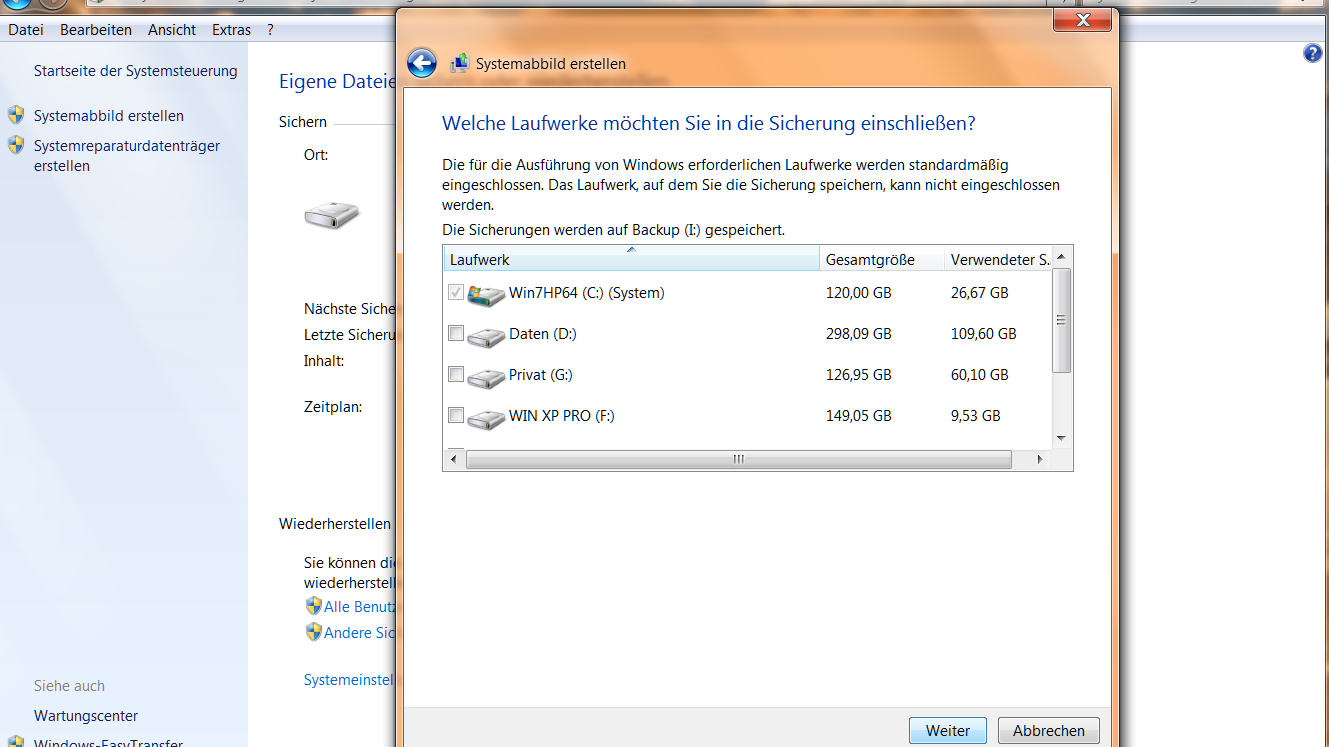Click the 60,10 GB used space cell
Screen dimensions: 1329x747
(980, 375)
